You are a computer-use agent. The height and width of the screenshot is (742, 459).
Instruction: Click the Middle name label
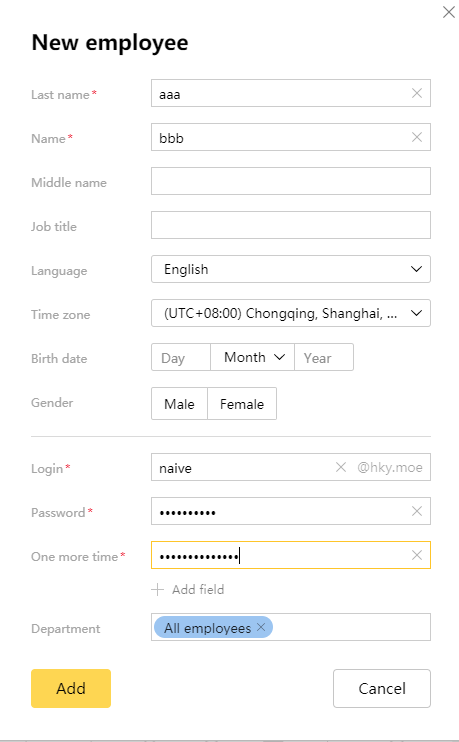tap(69, 183)
